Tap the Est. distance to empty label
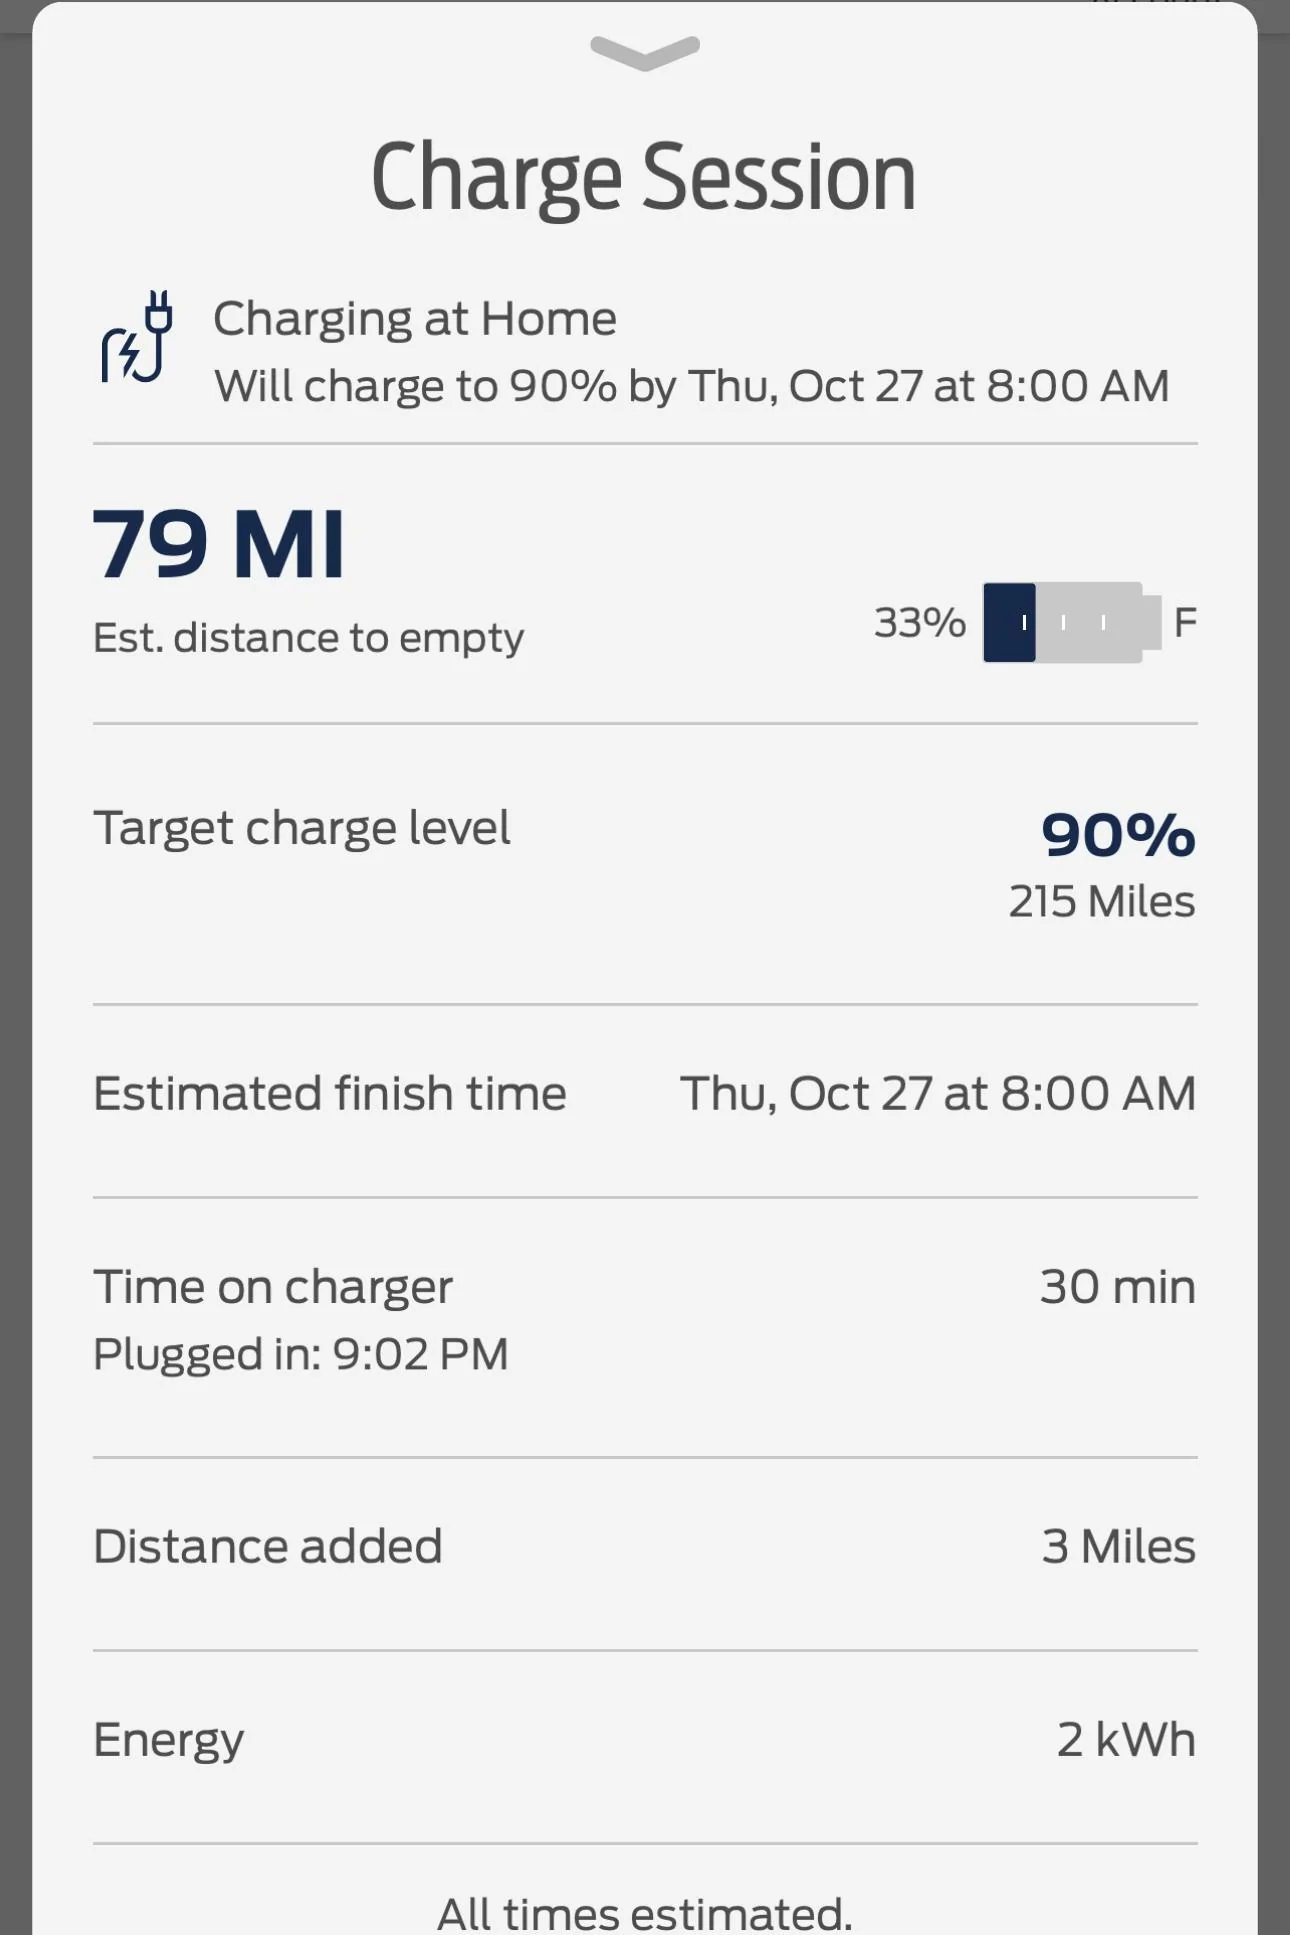 pyautogui.click(x=308, y=638)
